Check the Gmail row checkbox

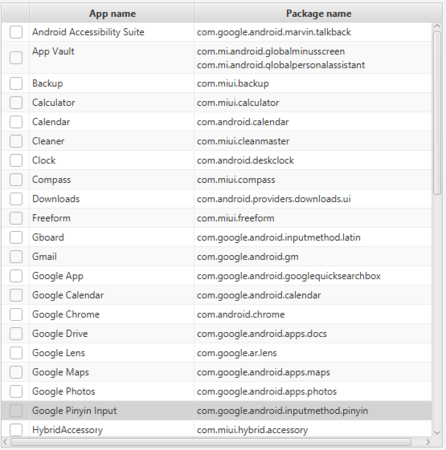(x=16, y=257)
